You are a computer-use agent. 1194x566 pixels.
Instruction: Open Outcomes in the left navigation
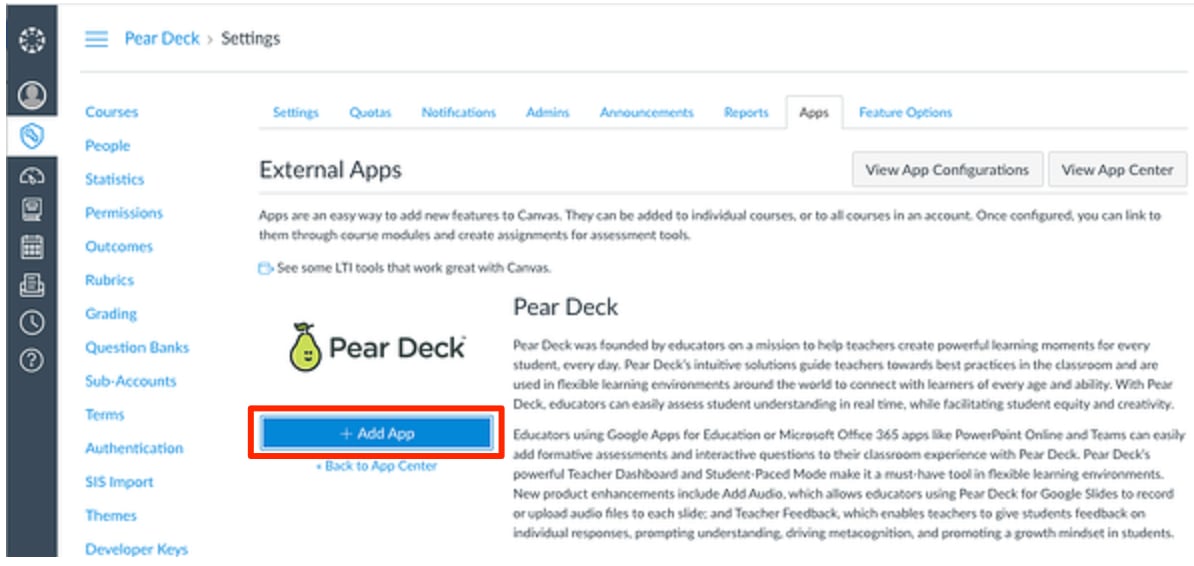(x=119, y=246)
